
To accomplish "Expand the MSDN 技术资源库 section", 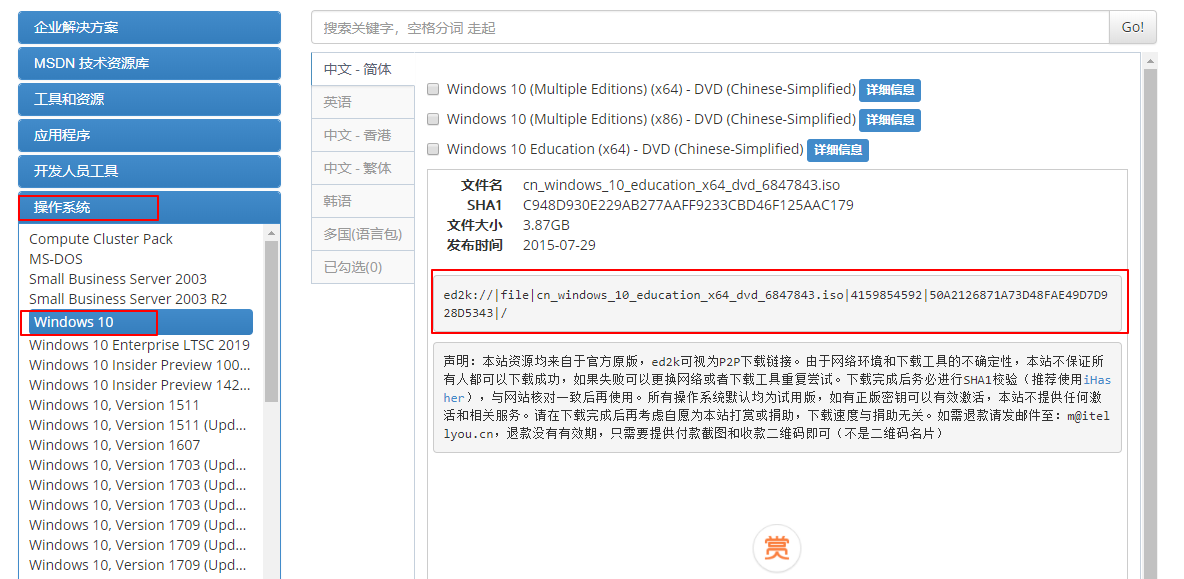I will [x=150, y=63].
